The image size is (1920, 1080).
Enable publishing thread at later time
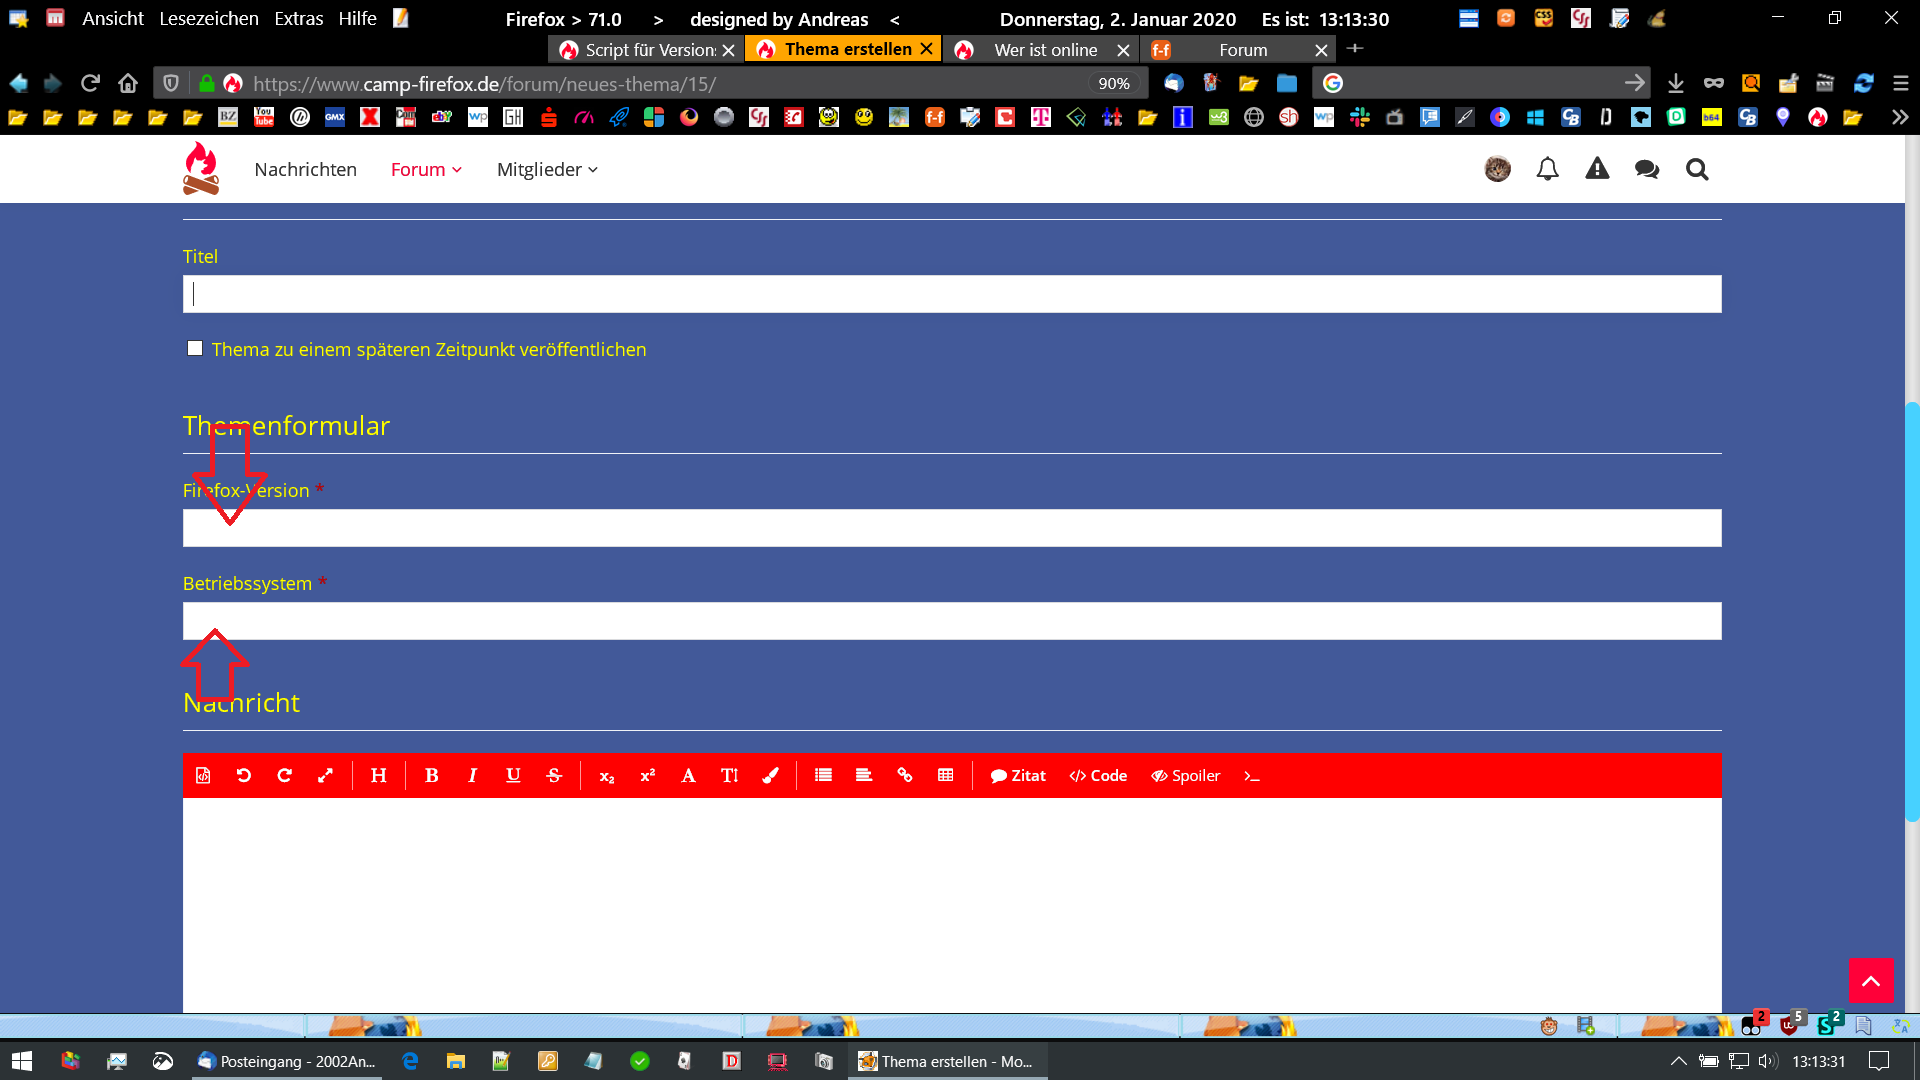tap(195, 348)
